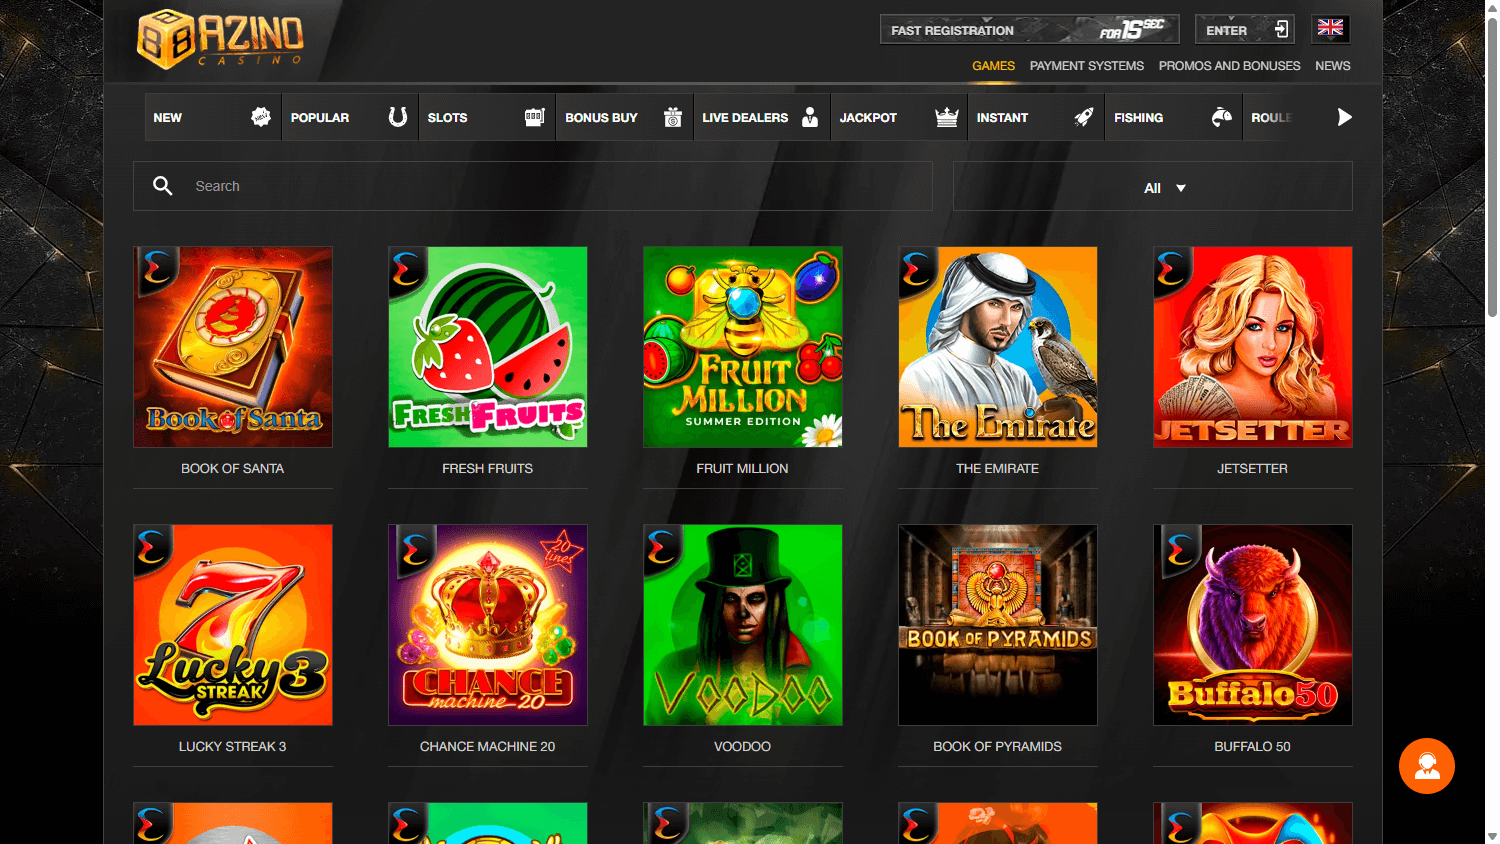
Task: Select the Popular horseshoe category icon
Action: pos(396,116)
